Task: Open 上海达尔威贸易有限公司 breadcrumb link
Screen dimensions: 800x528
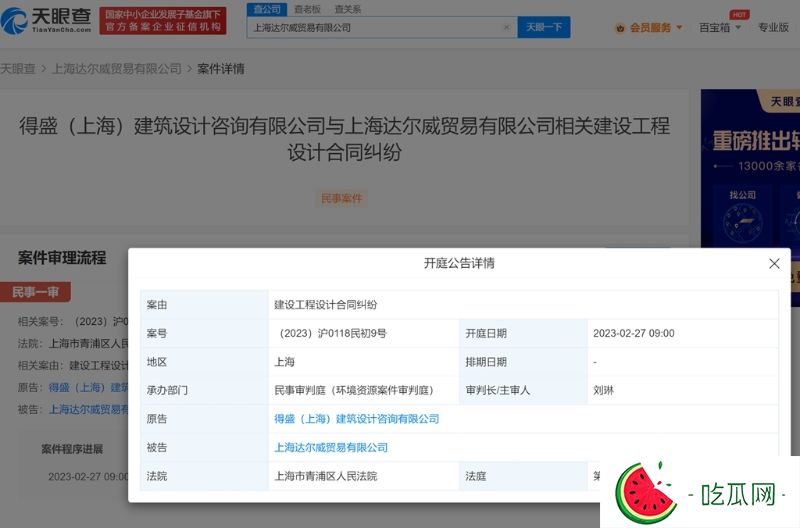Action: pos(117,68)
